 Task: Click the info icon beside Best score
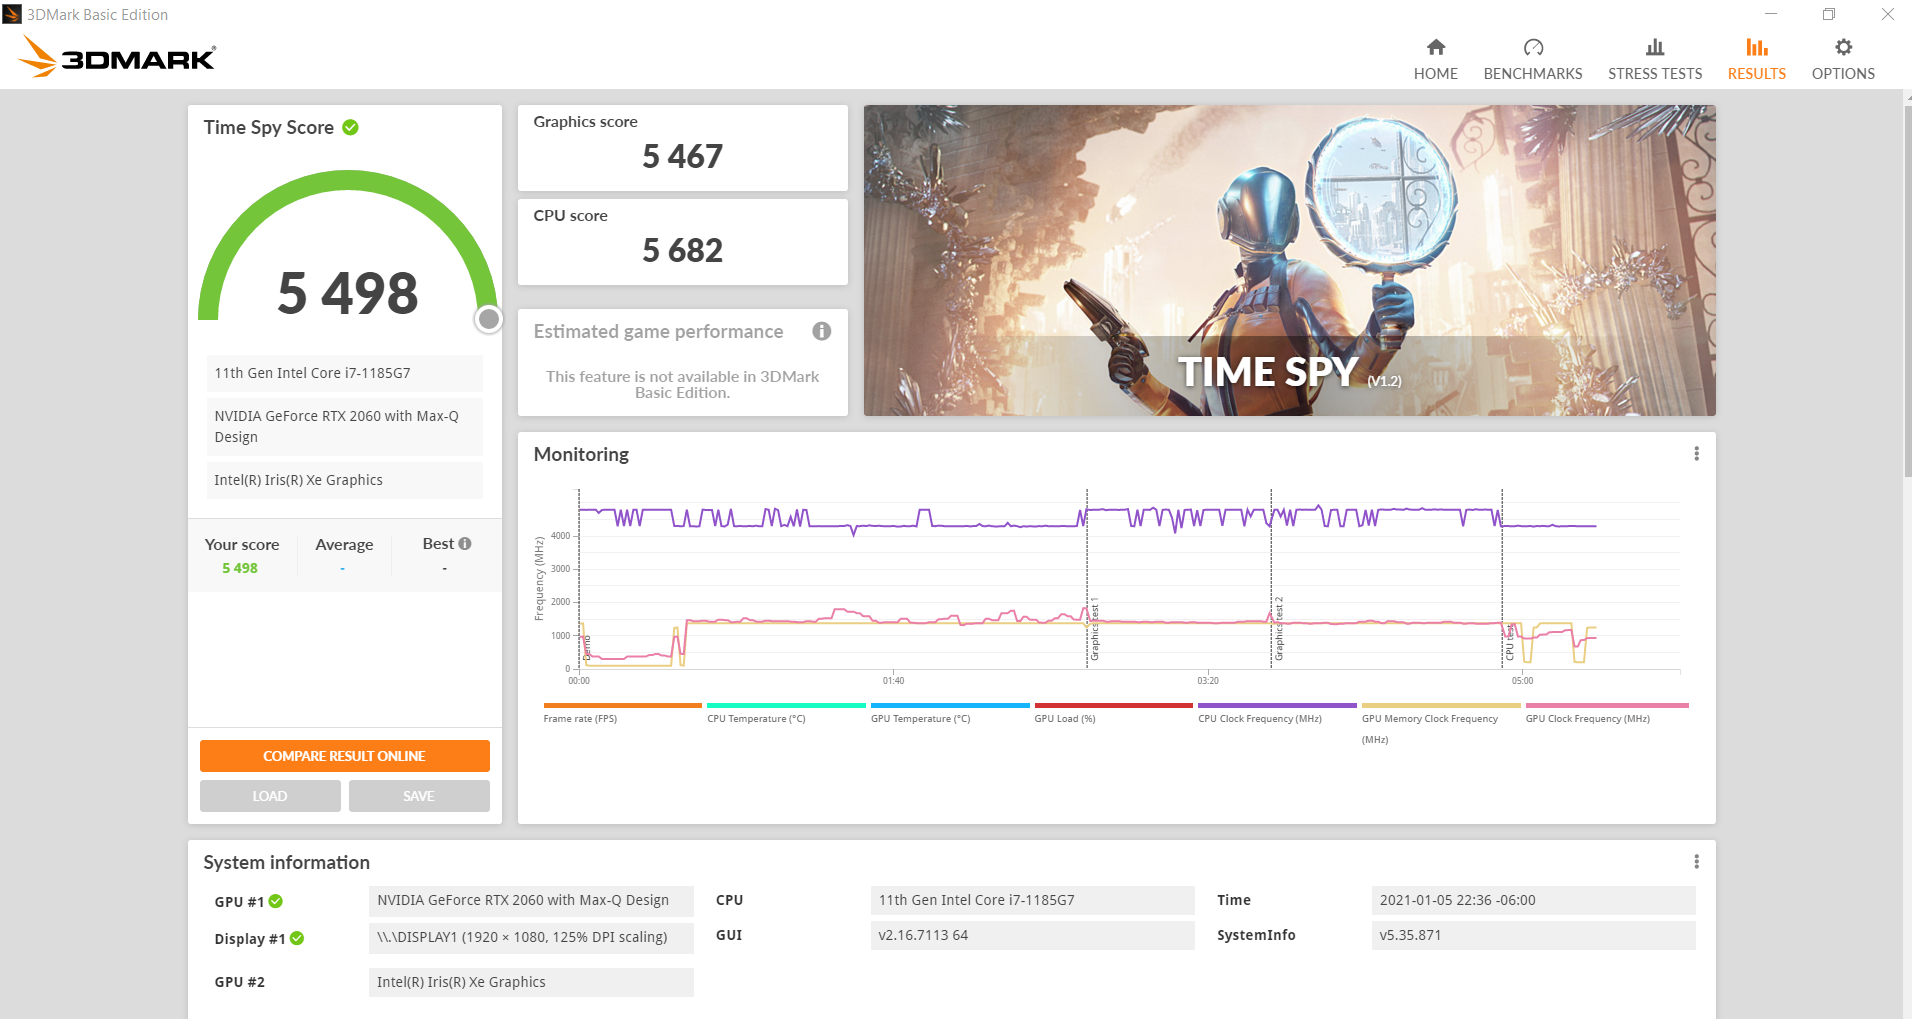click(x=465, y=543)
